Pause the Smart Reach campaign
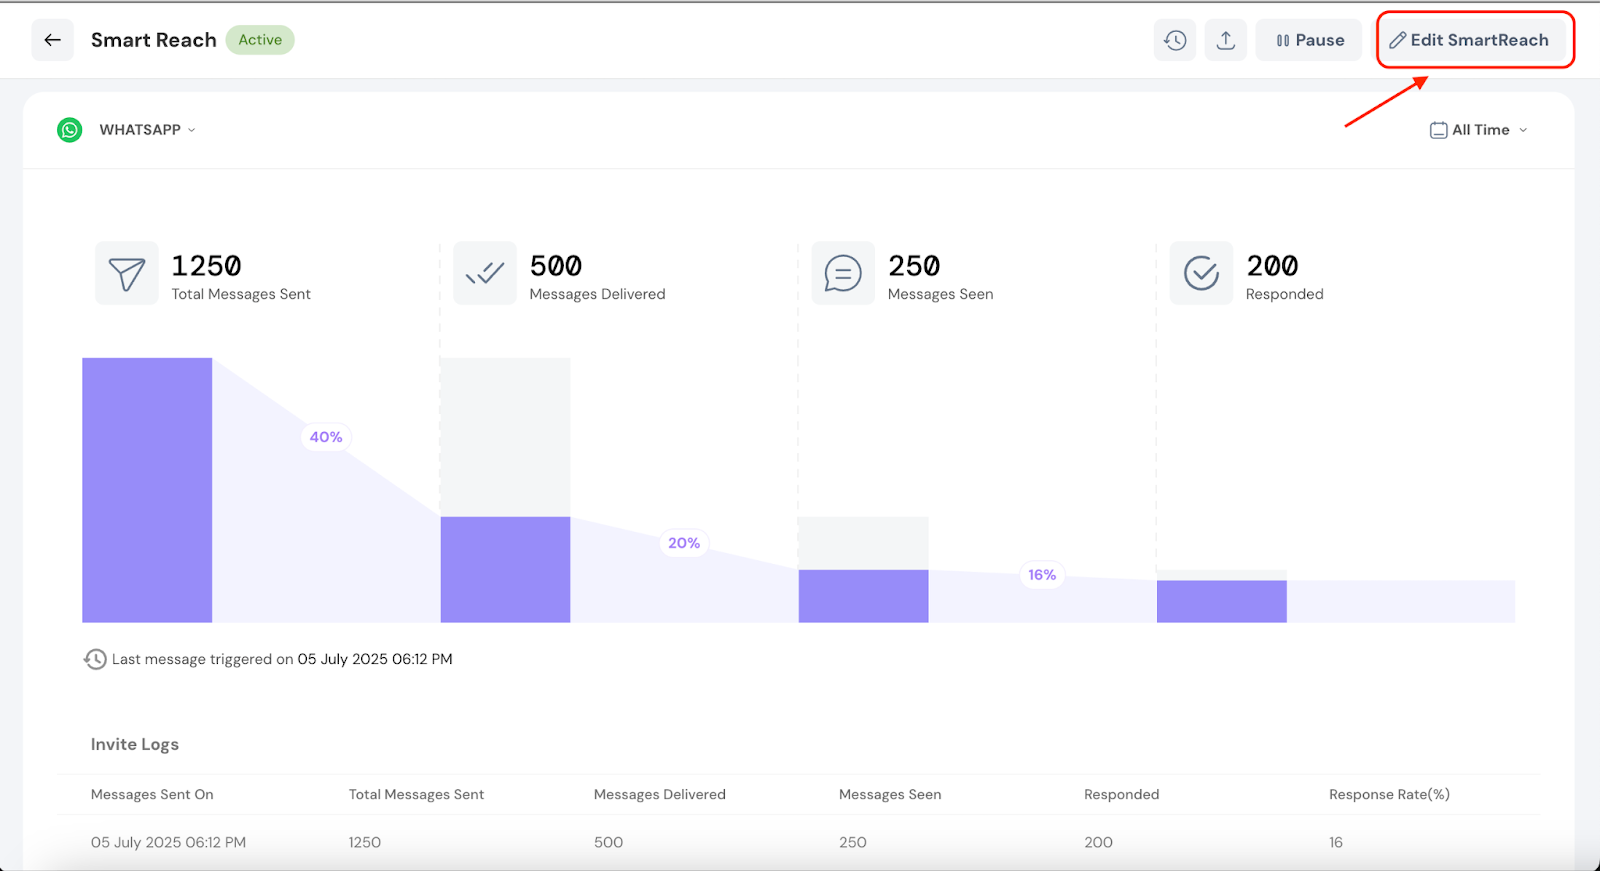This screenshot has height=871, width=1600. pyautogui.click(x=1309, y=40)
